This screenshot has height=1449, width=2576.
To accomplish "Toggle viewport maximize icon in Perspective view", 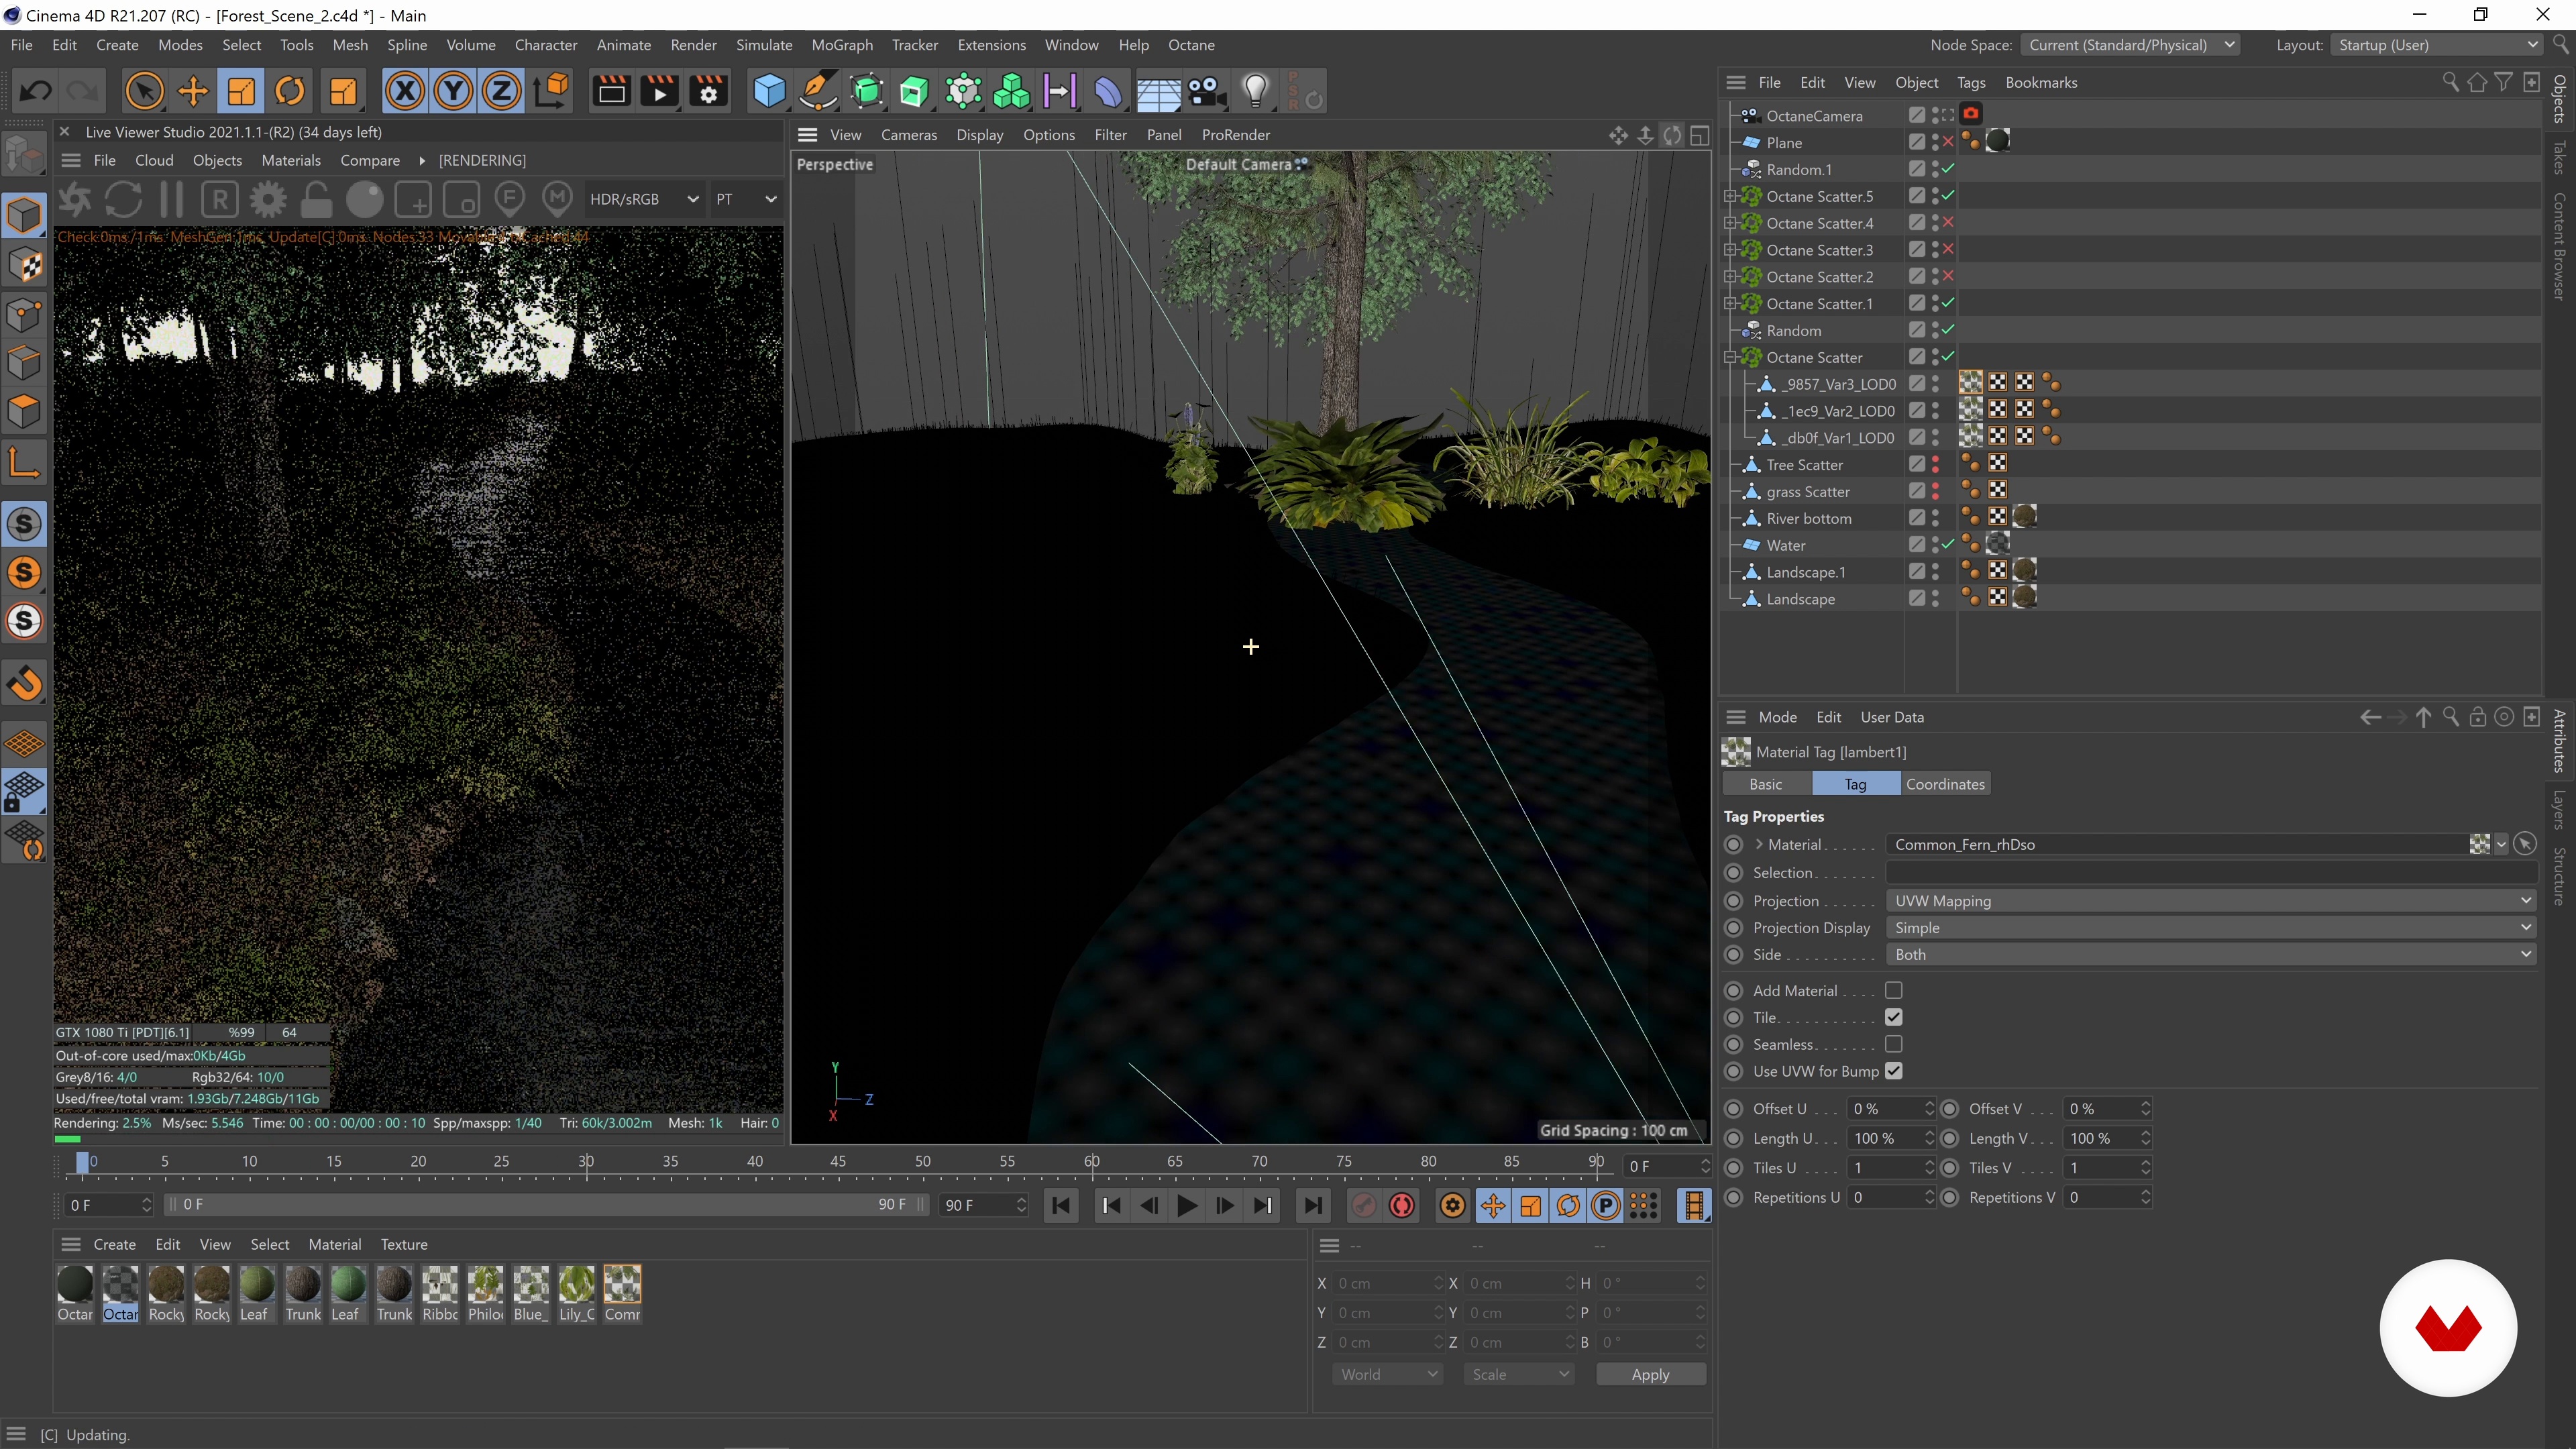I will click(1699, 135).
